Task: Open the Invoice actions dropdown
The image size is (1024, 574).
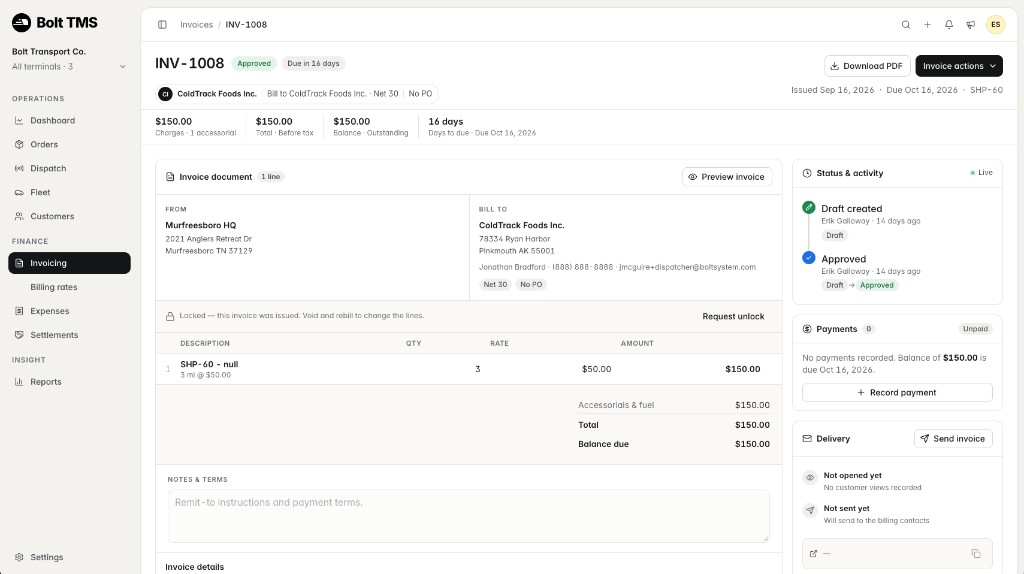Action: tap(959, 66)
